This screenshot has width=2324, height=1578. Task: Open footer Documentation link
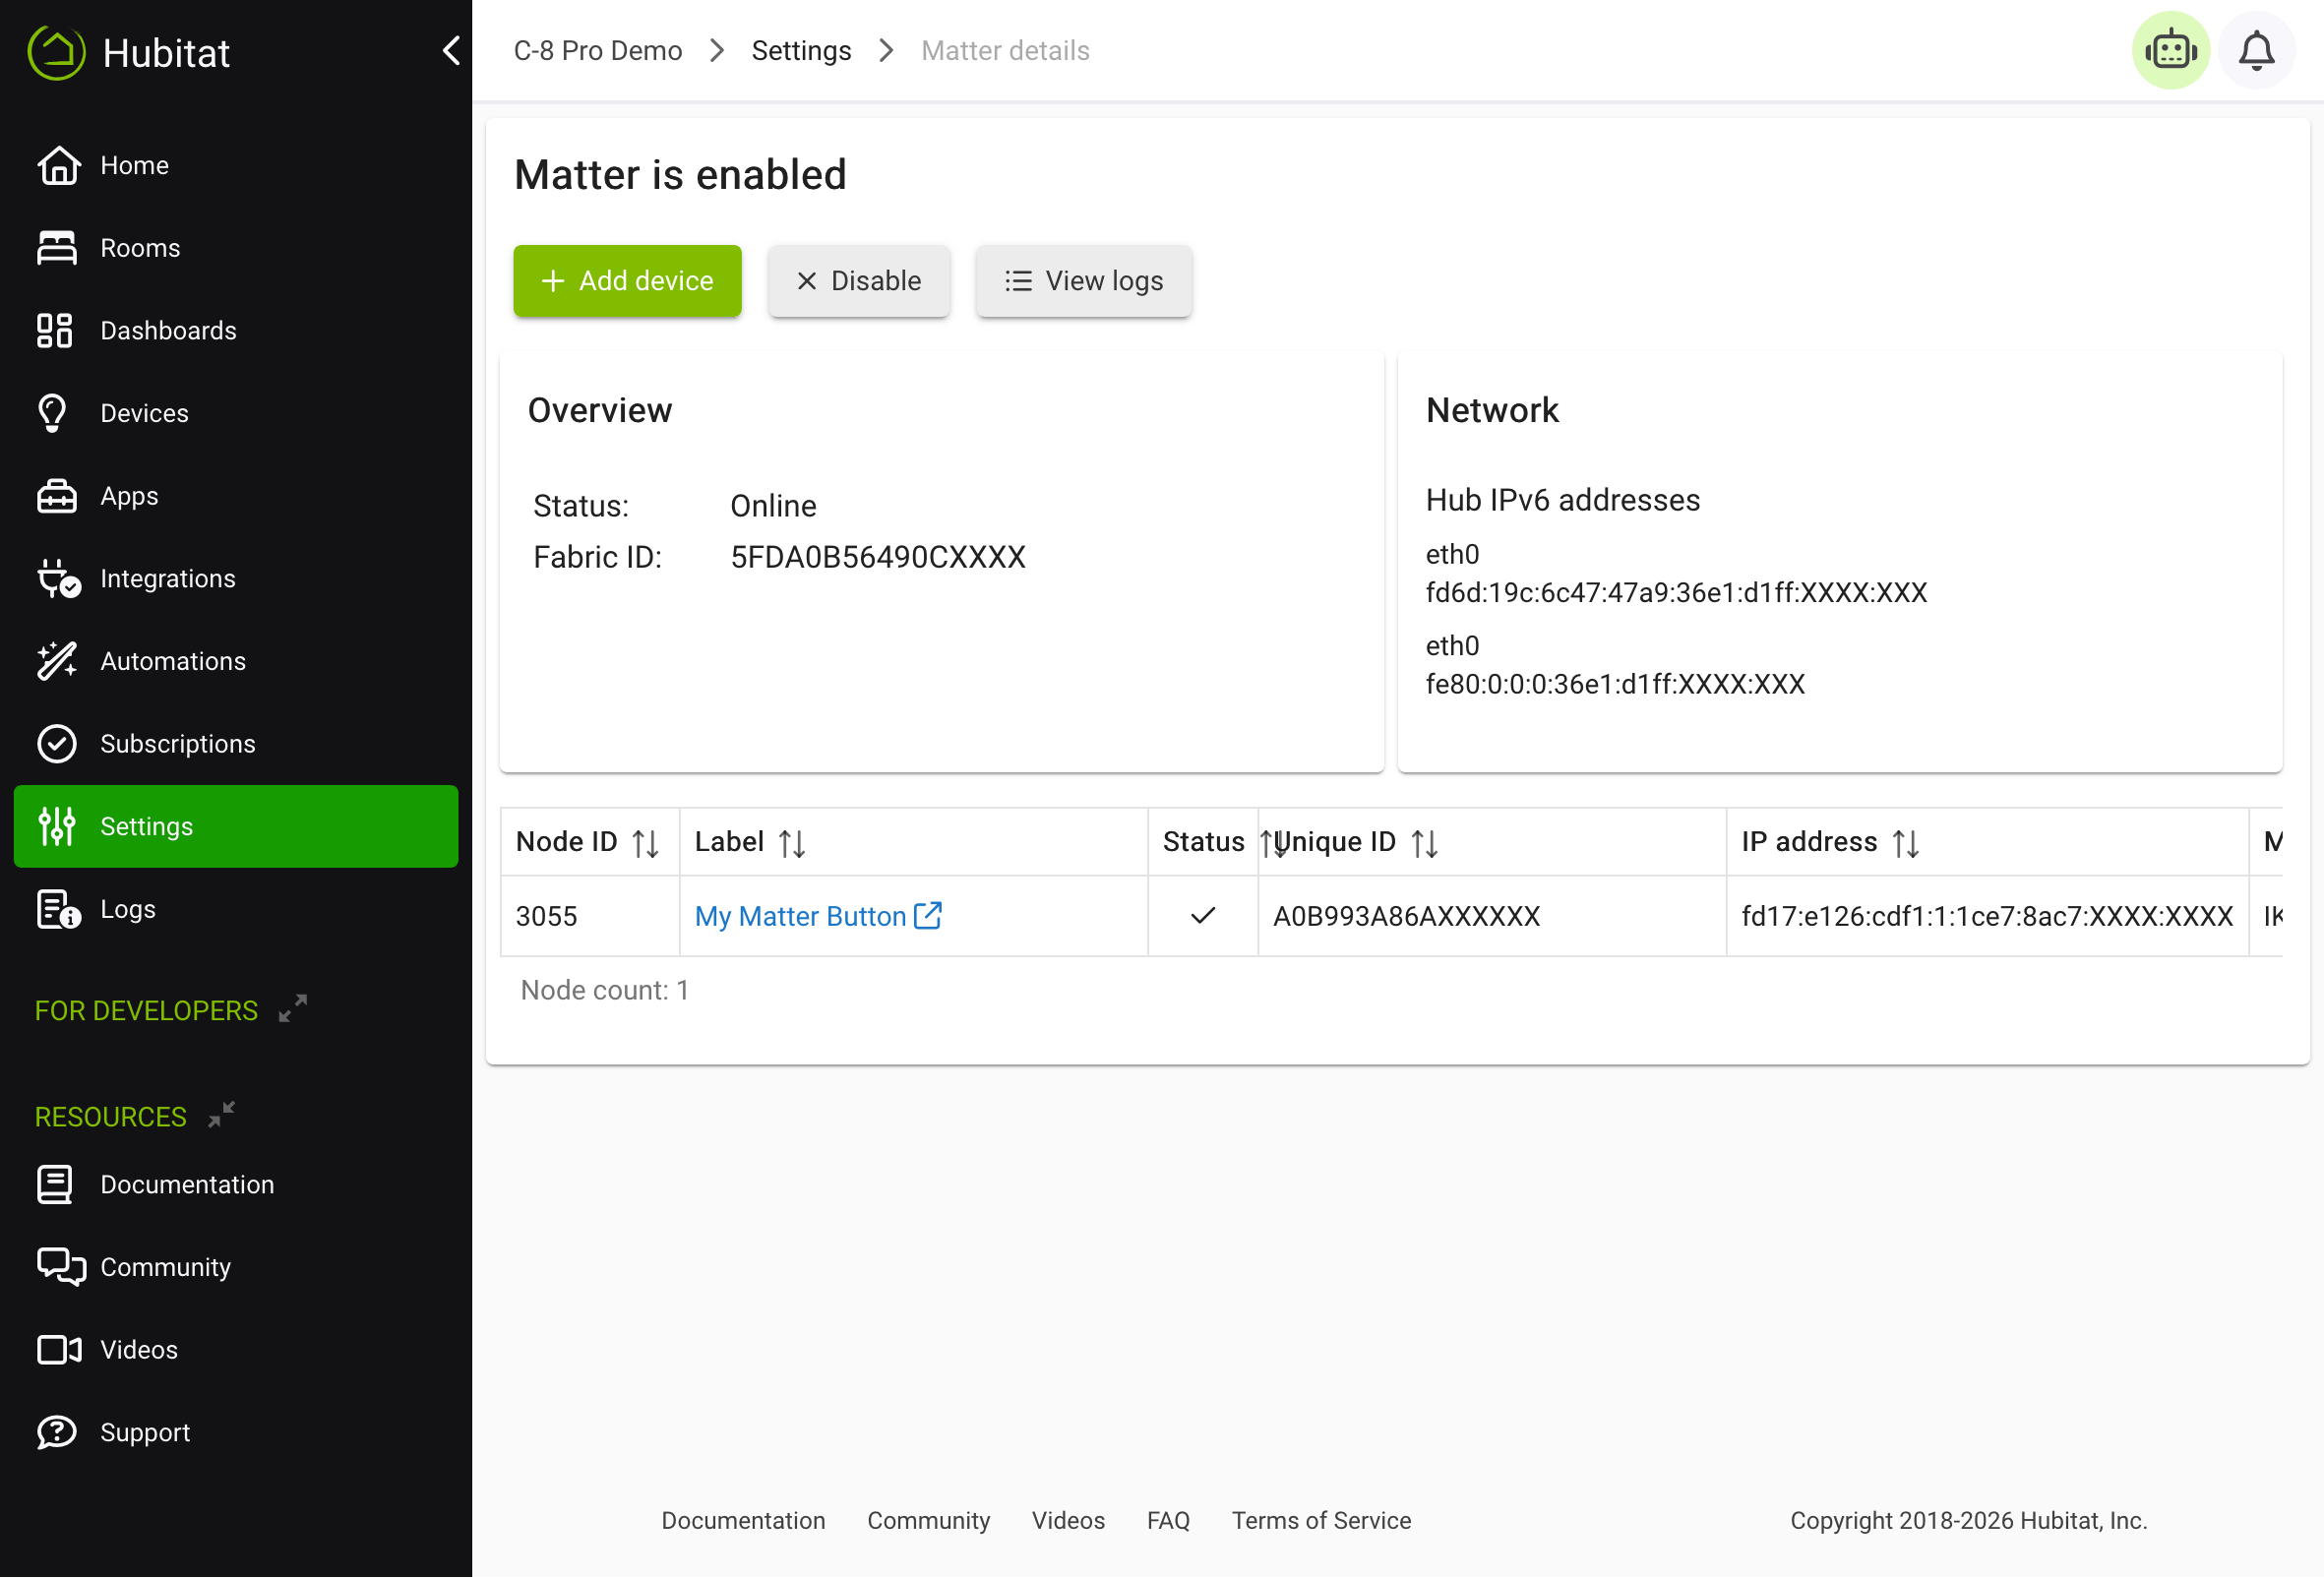pos(743,1521)
